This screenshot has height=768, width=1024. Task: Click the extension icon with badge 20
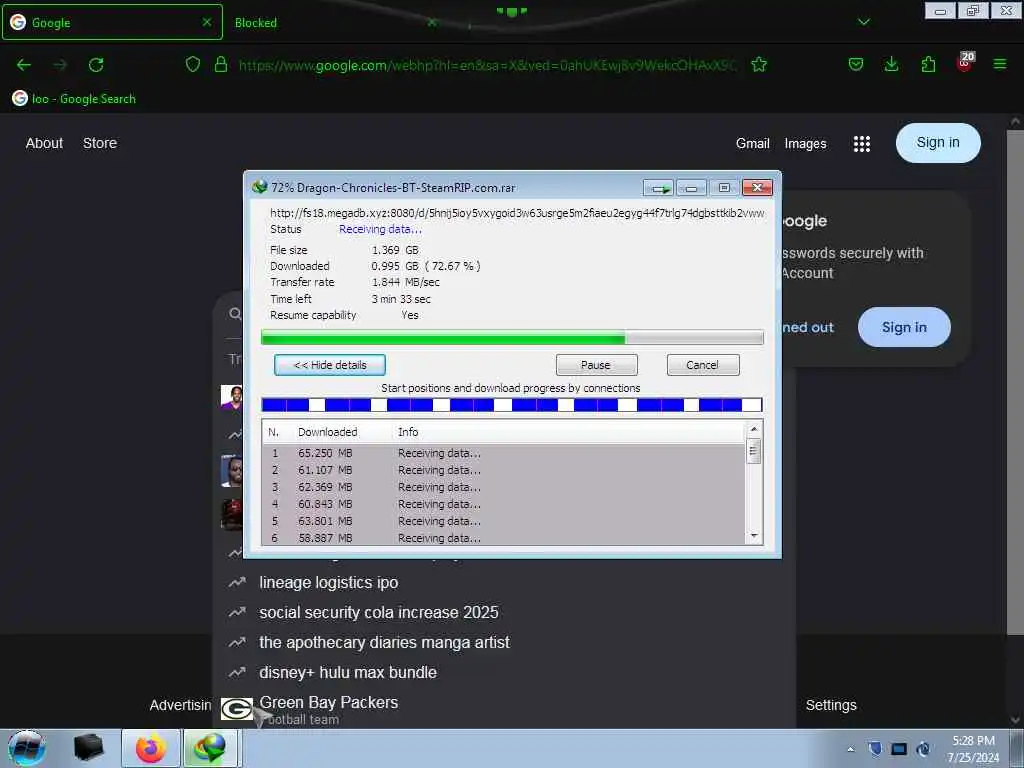coord(965,62)
